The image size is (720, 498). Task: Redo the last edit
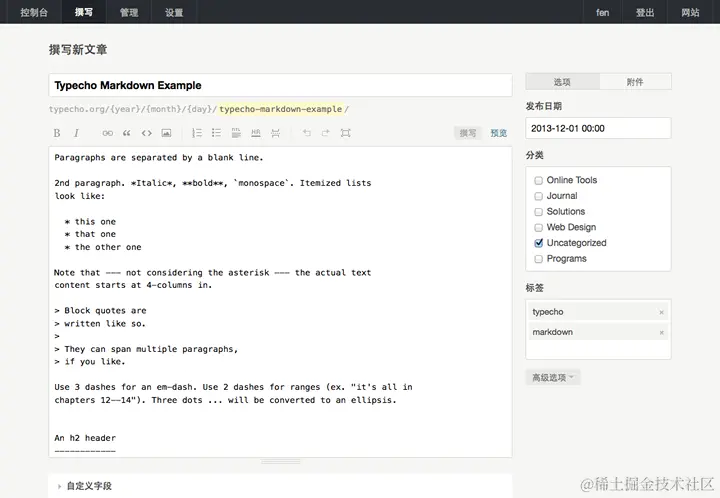pos(326,133)
